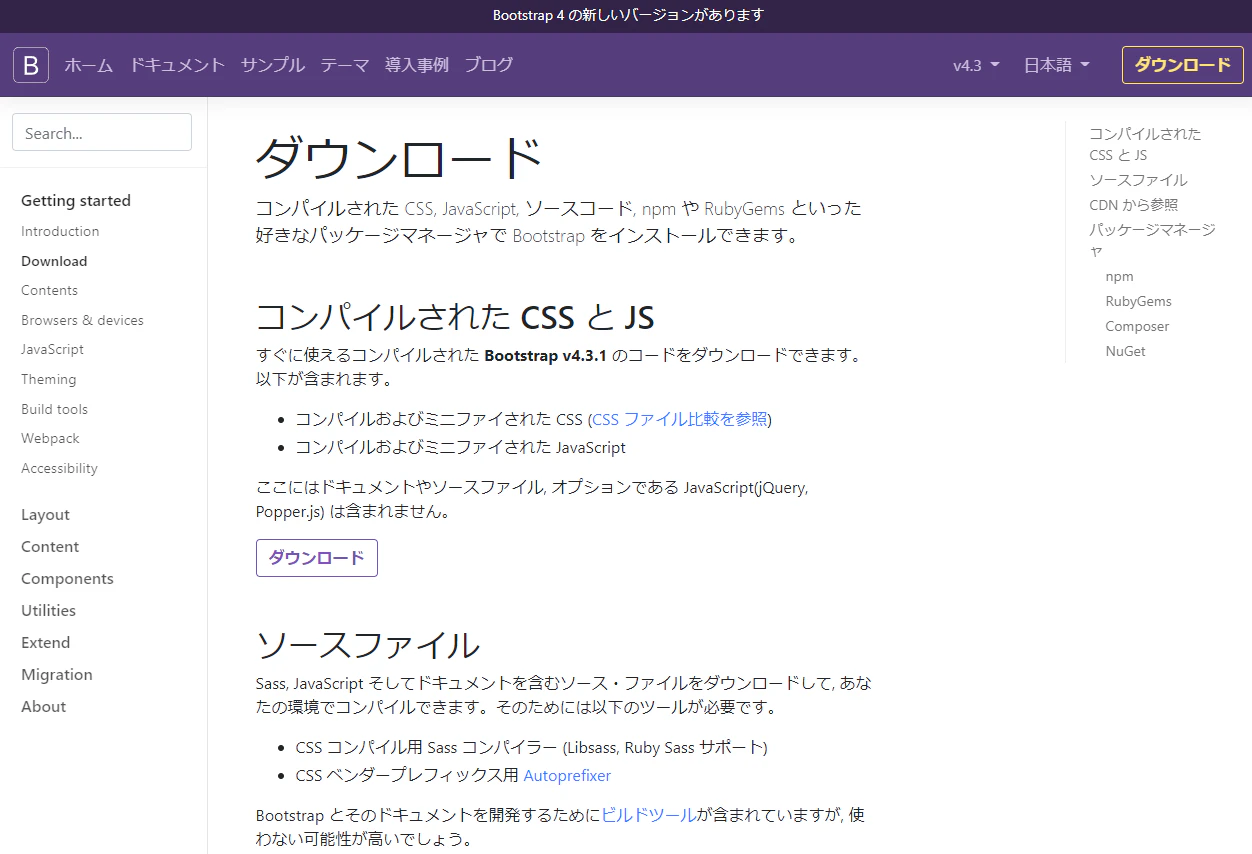Expand the Content sidebar section

[x=50, y=546]
